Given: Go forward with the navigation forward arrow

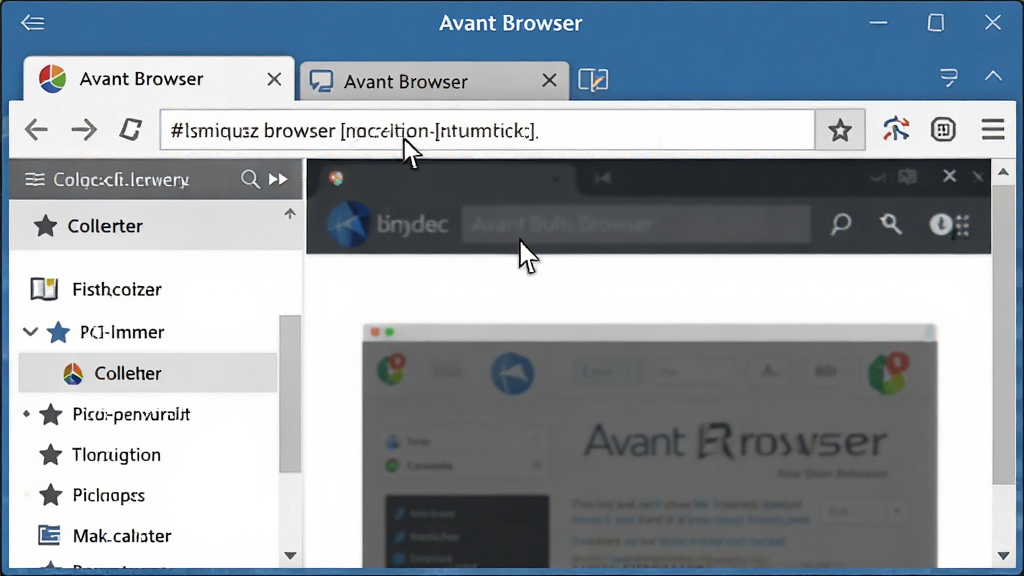Looking at the screenshot, I should pos(84,129).
